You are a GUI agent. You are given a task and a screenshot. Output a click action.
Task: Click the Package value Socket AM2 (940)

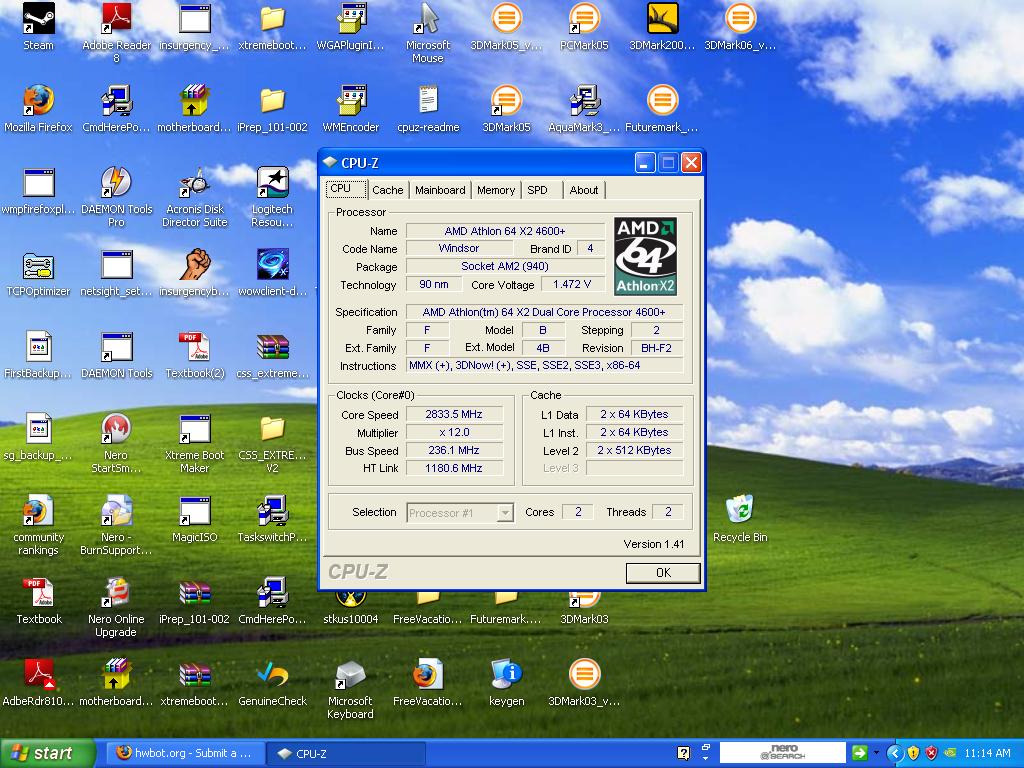point(505,266)
